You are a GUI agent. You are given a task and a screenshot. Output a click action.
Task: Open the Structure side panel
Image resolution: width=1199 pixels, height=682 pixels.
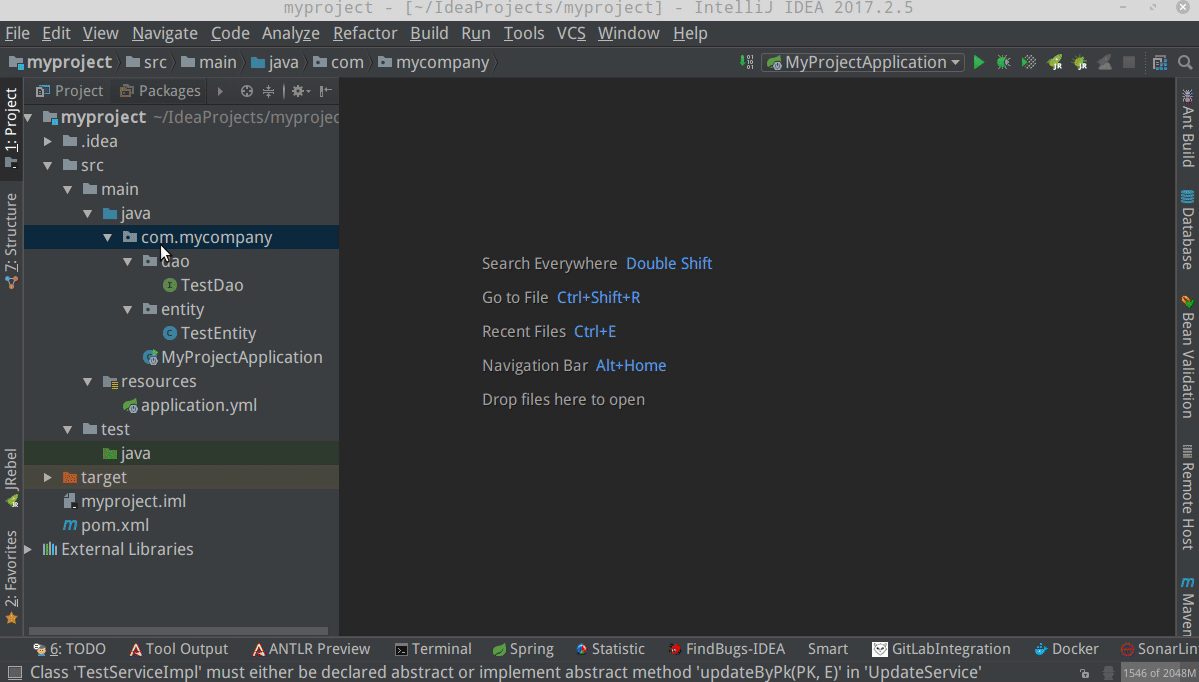(11, 242)
